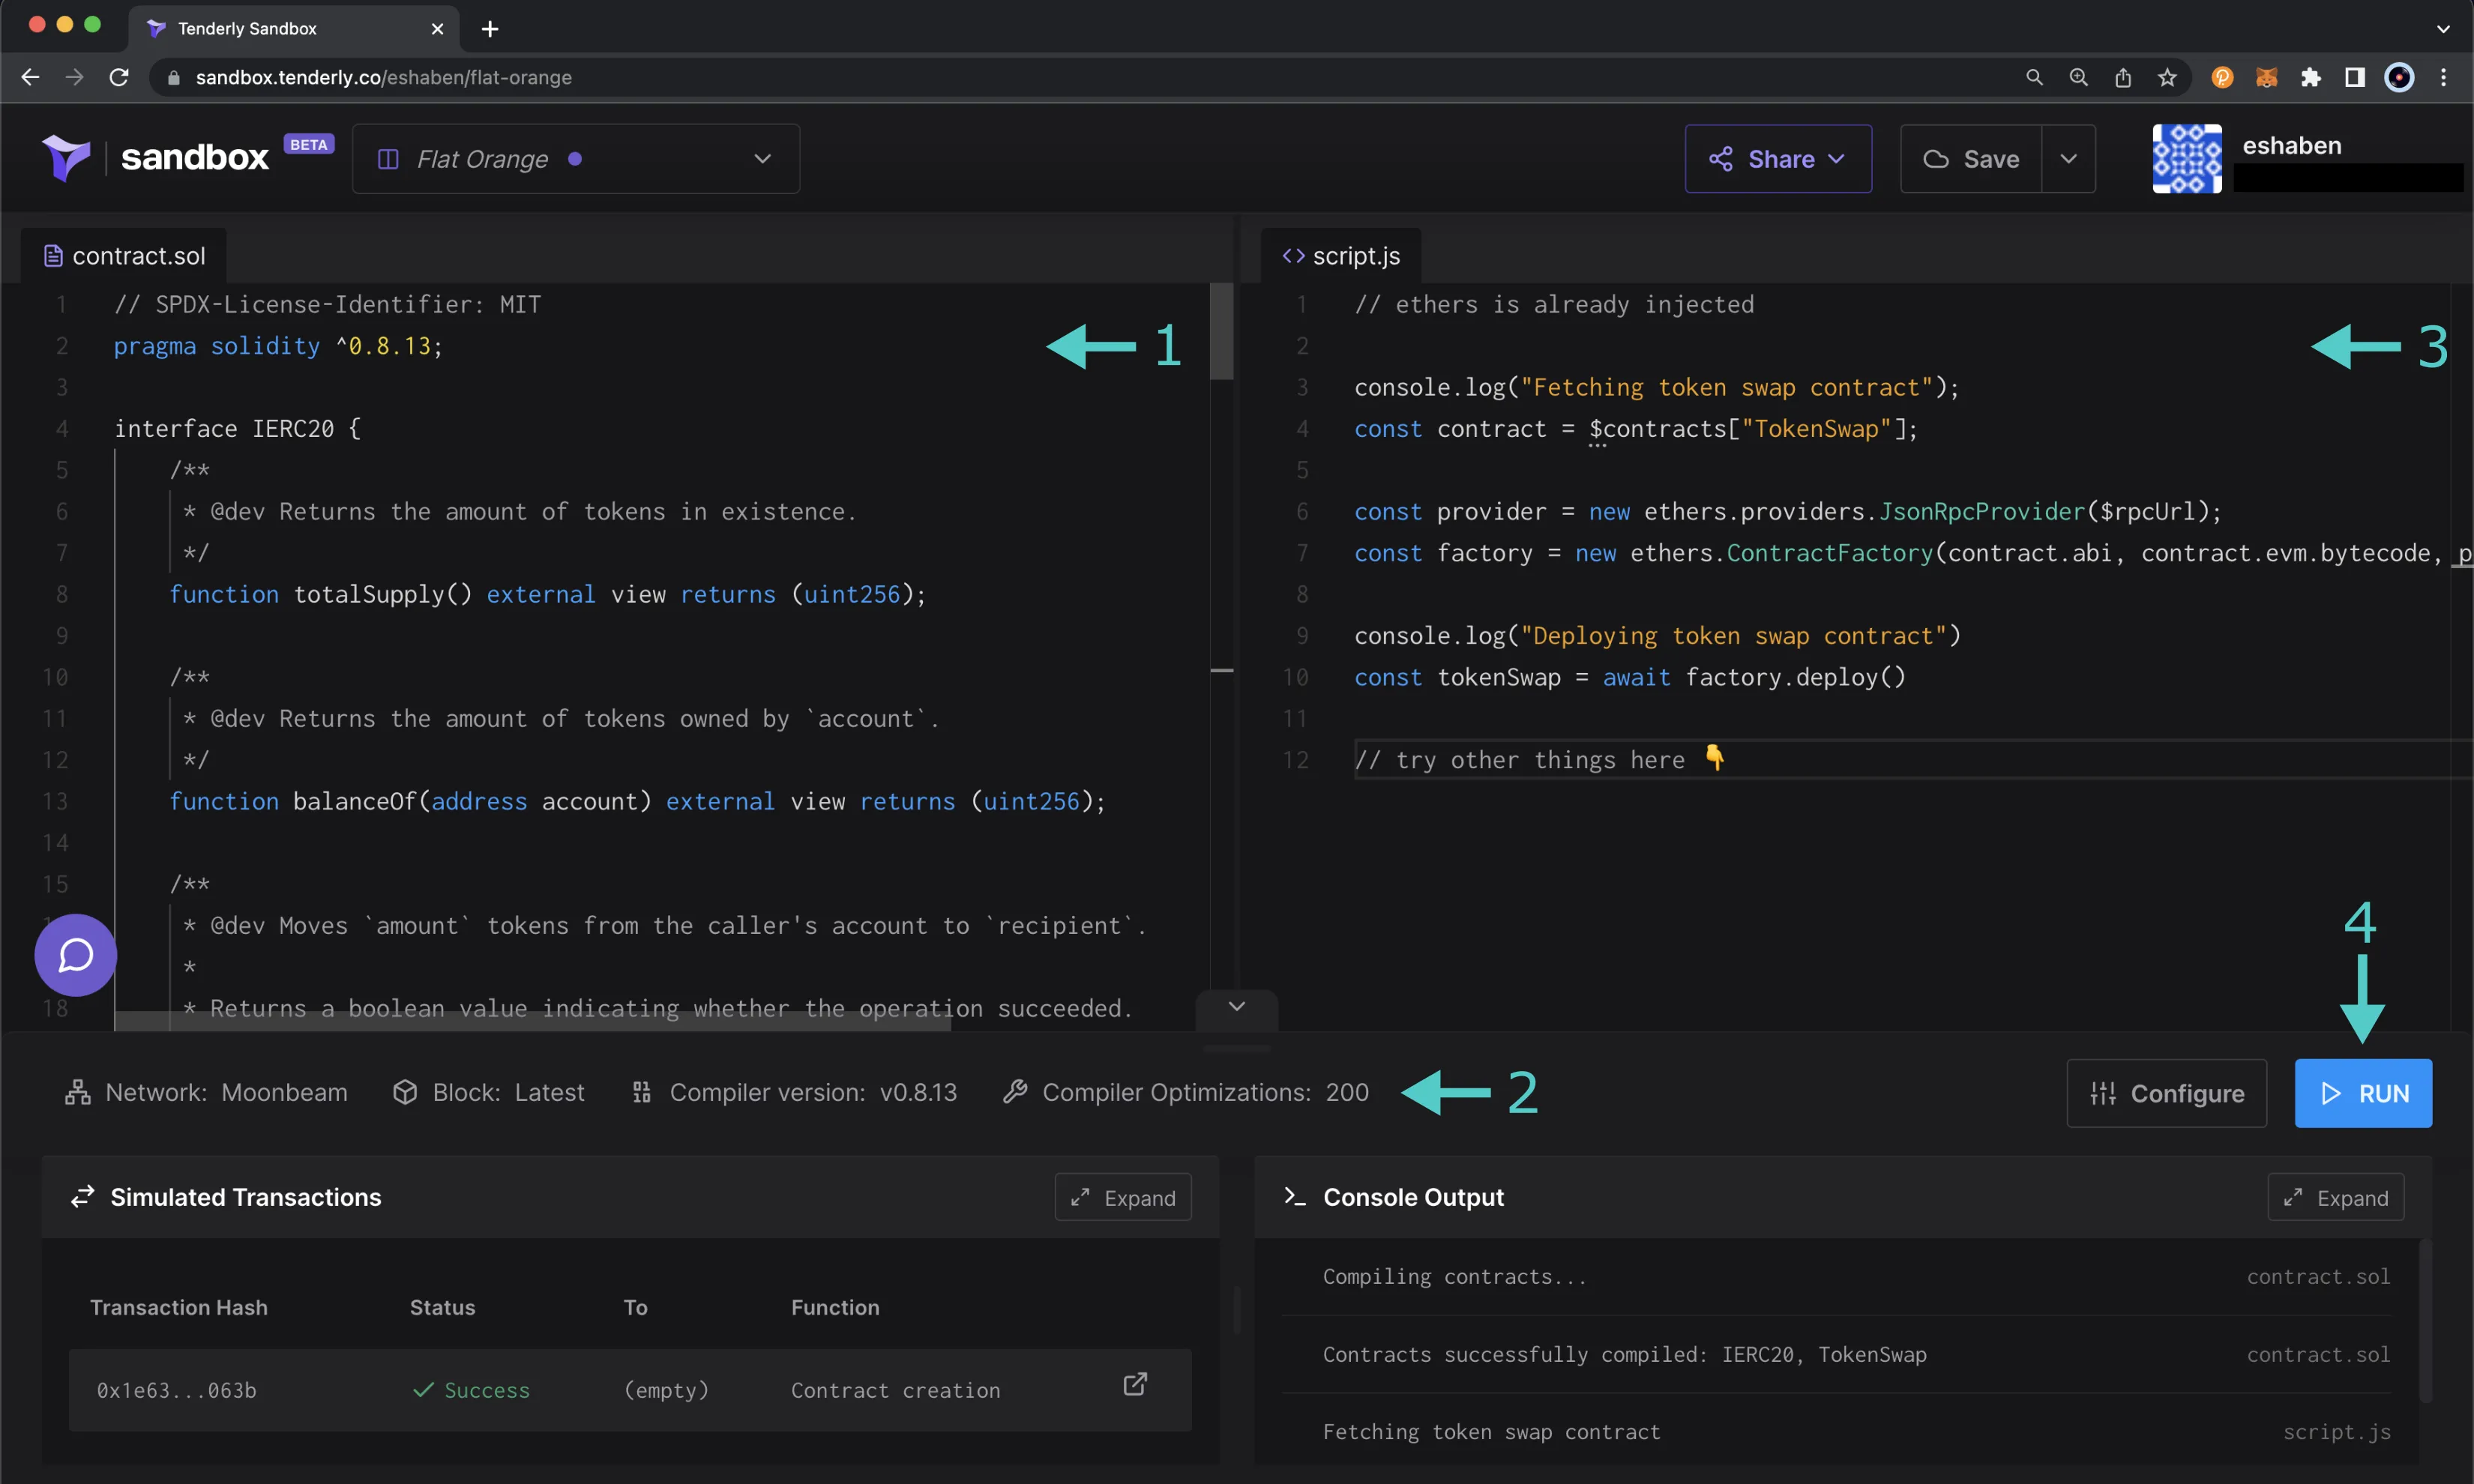Expand the Console Output panel

(x=2336, y=1197)
